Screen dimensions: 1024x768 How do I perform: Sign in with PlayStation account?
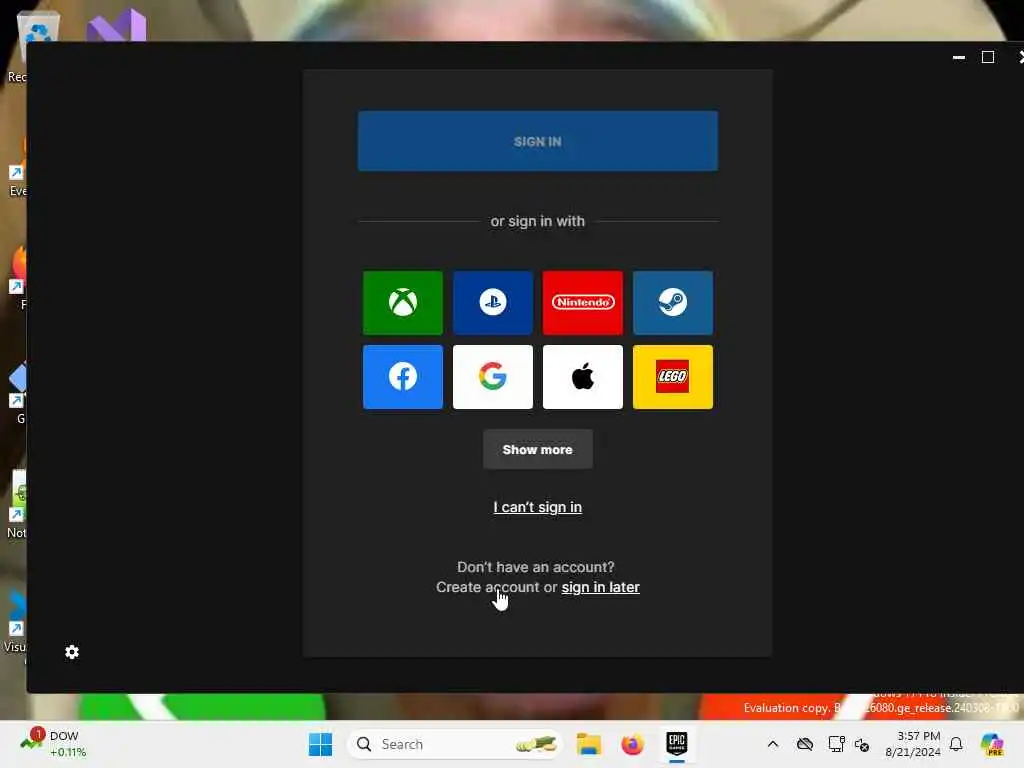tap(492, 302)
